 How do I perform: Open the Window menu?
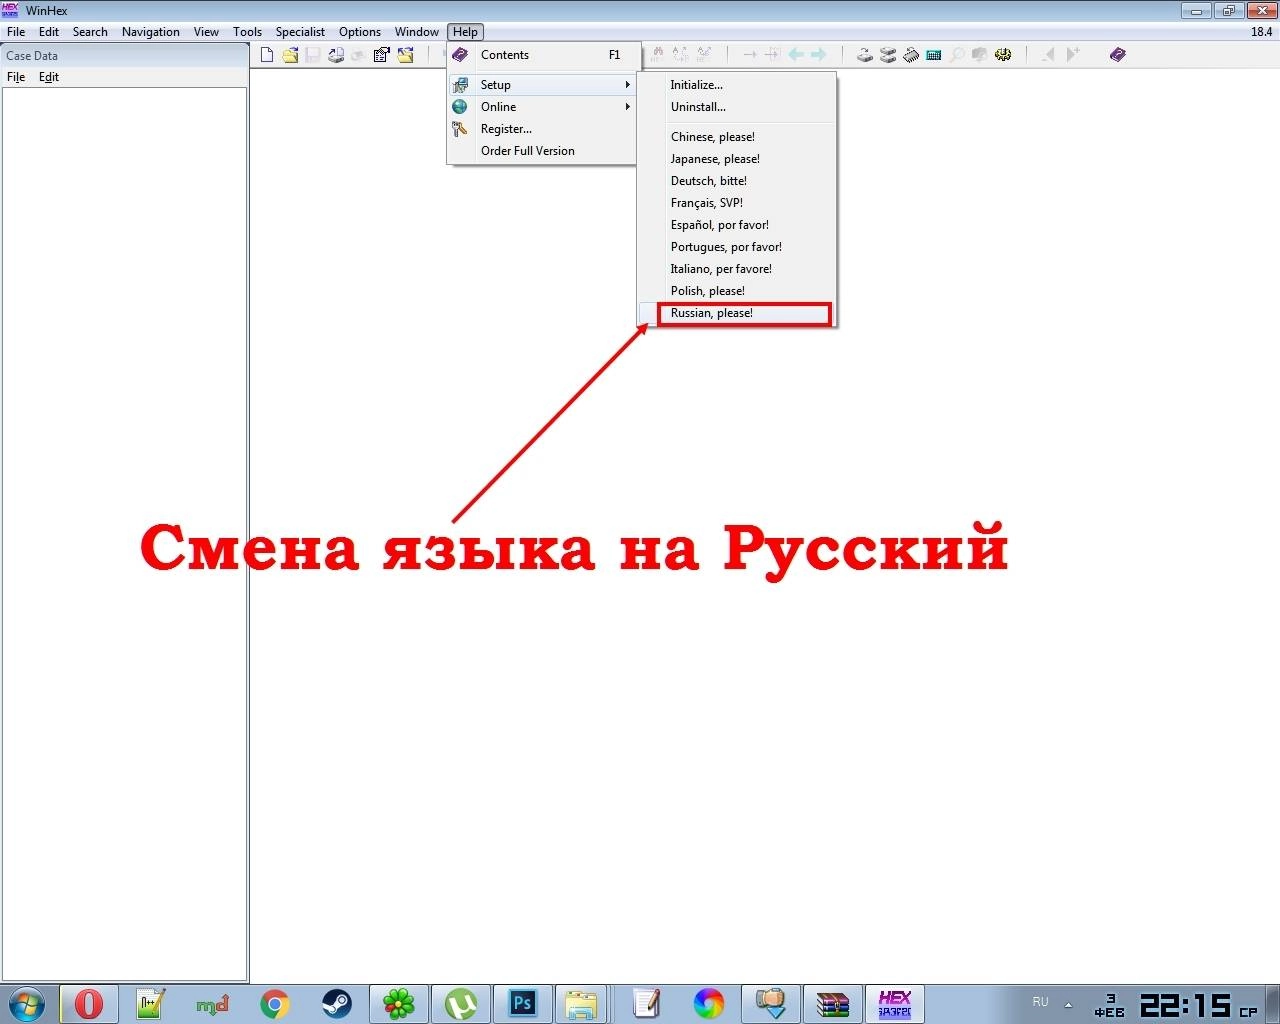pos(417,32)
